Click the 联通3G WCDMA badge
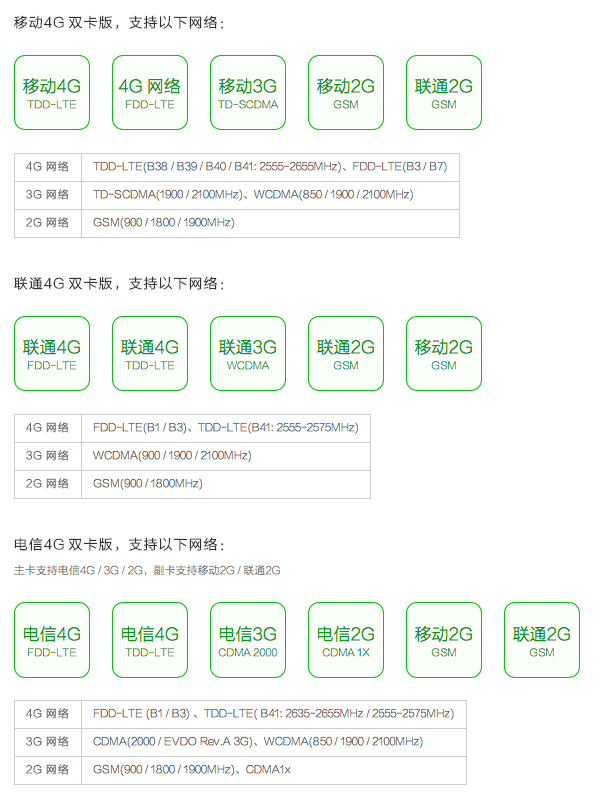Viewport: 611px width, 795px height. pyautogui.click(x=248, y=353)
